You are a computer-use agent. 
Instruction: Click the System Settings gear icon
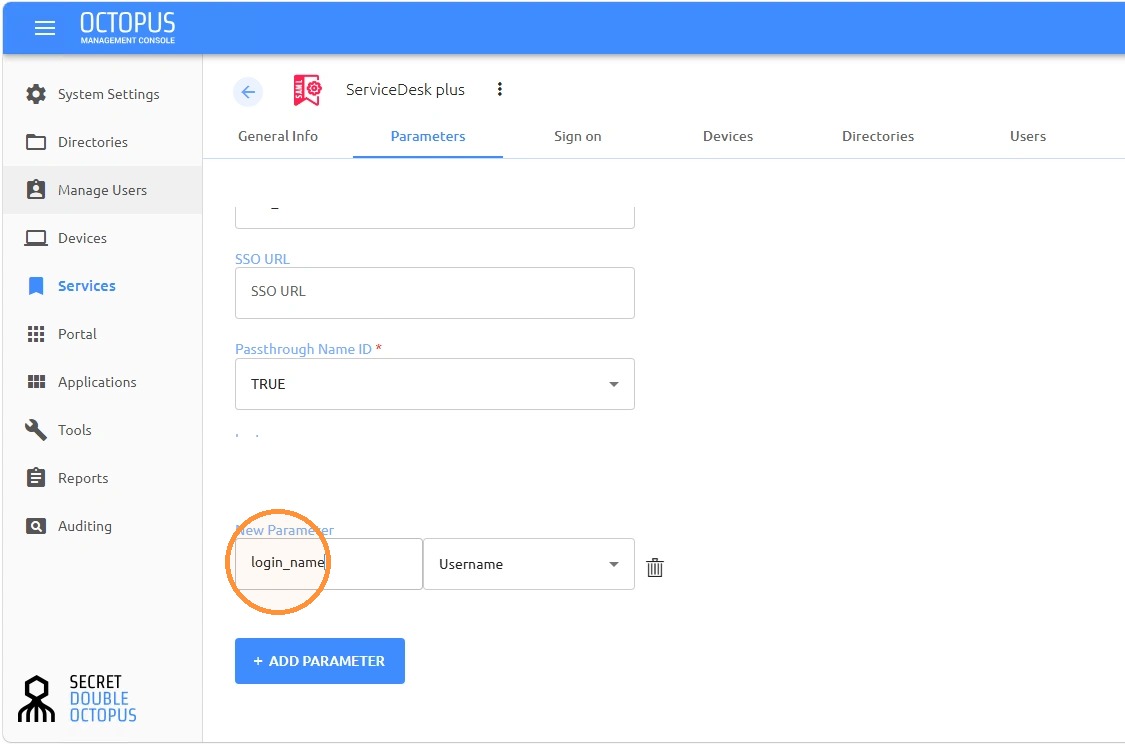point(36,94)
